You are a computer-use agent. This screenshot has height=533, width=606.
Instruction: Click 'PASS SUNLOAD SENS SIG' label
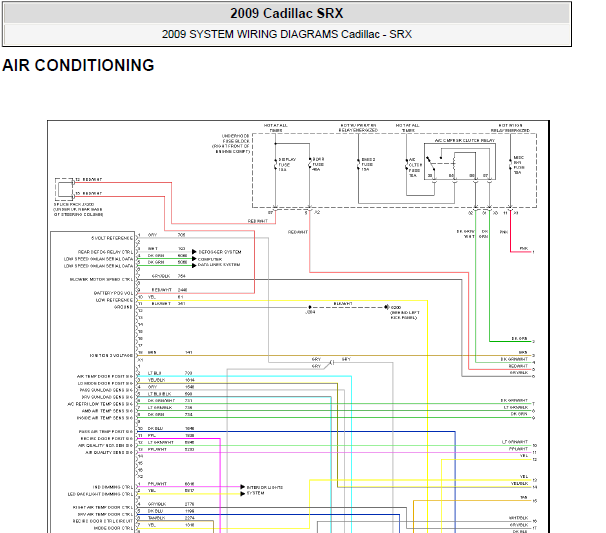pyautogui.click(x=106, y=390)
